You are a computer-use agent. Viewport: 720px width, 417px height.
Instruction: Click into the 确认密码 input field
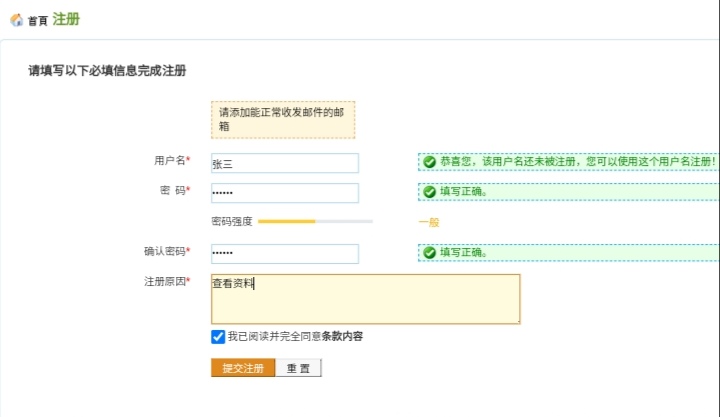click(284, 253)
